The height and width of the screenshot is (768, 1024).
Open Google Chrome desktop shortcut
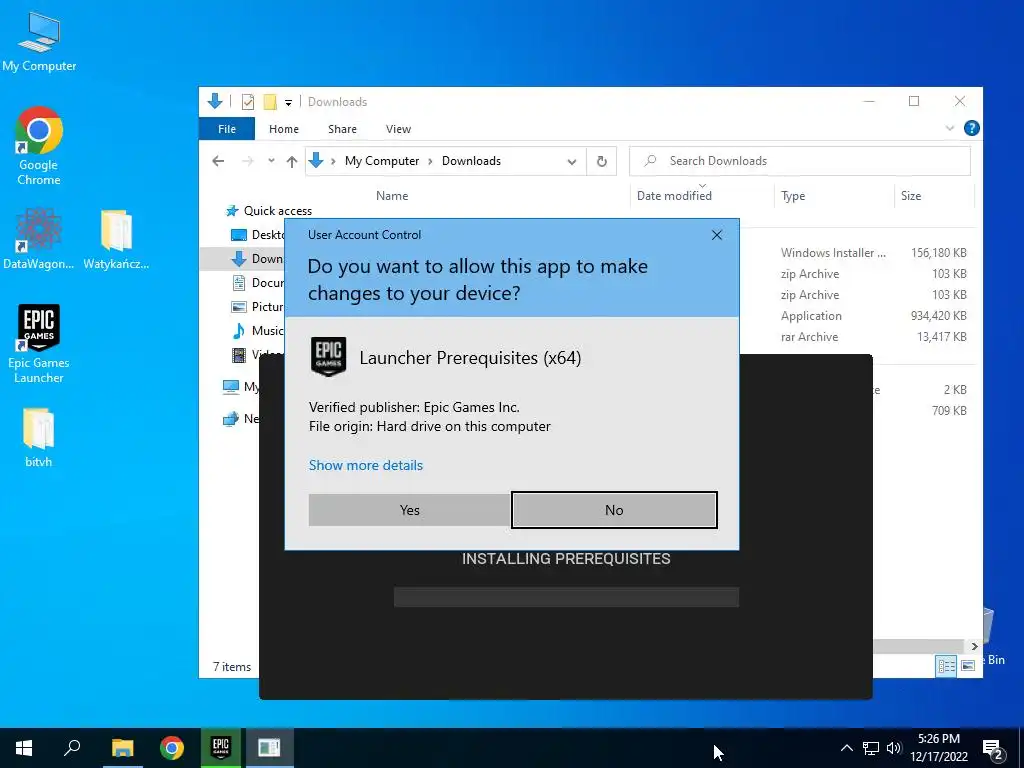coord(39,146)
